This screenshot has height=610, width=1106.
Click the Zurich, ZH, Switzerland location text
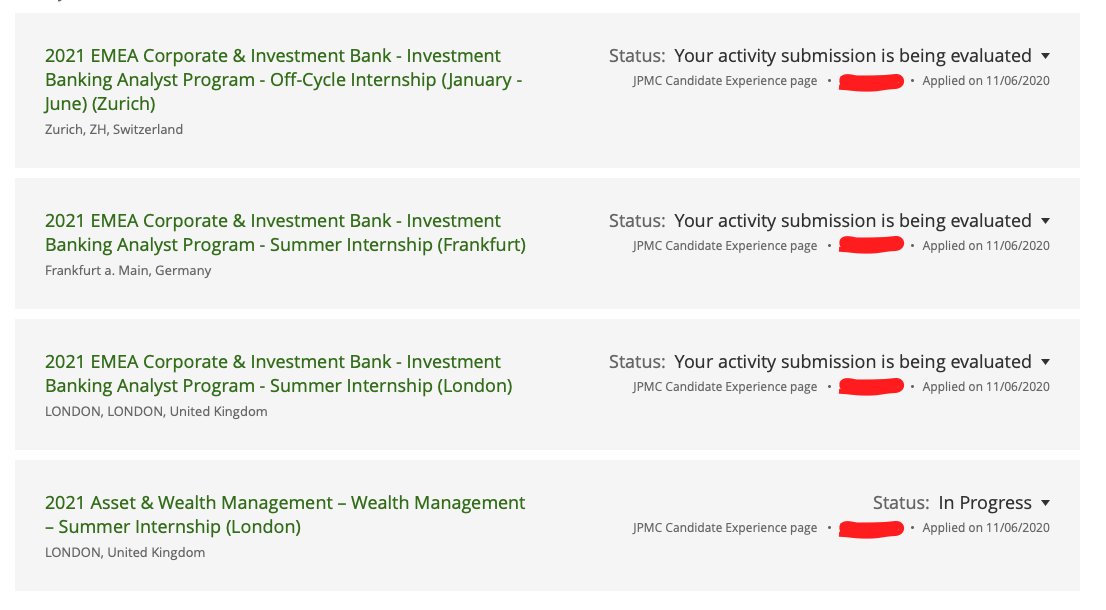point(114,129)
